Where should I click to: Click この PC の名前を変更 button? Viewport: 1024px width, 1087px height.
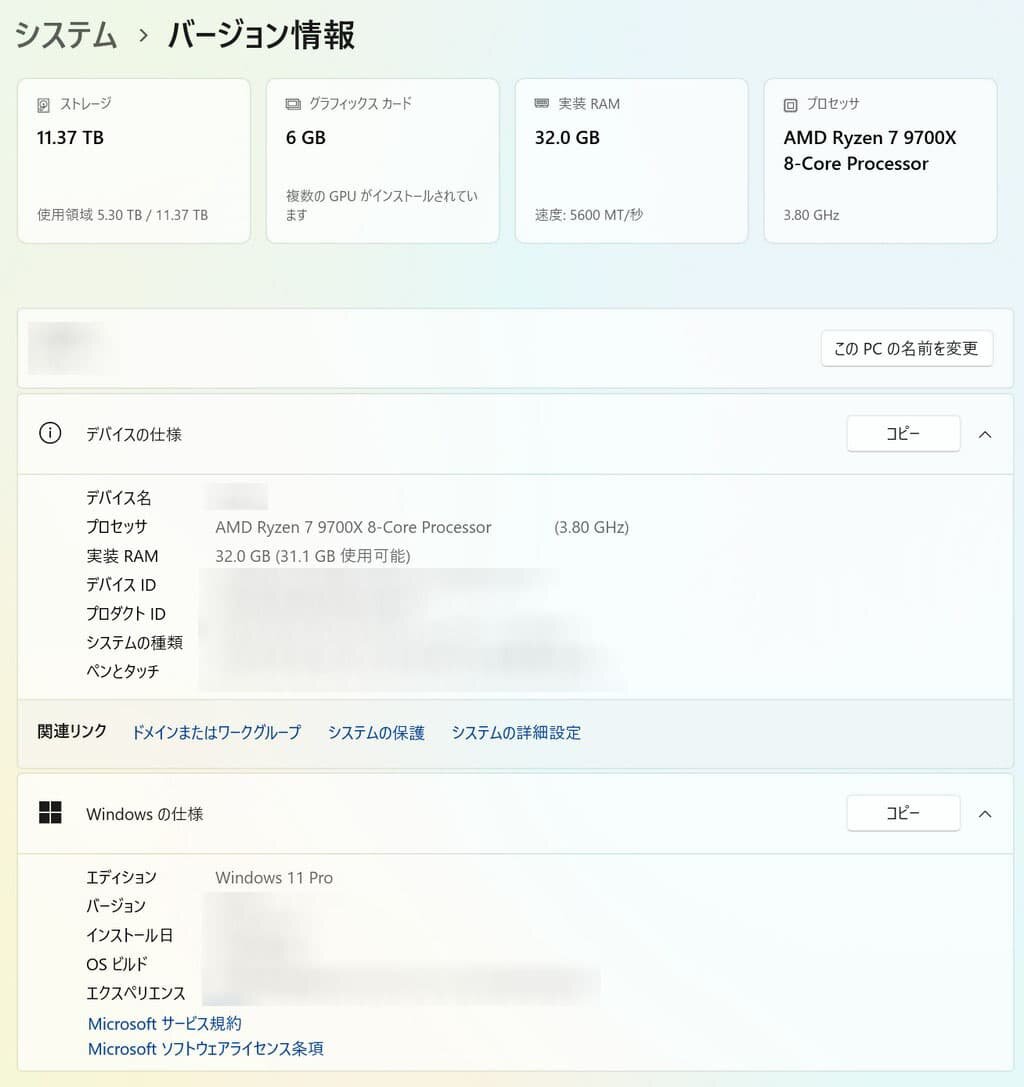tap(907, 348)
